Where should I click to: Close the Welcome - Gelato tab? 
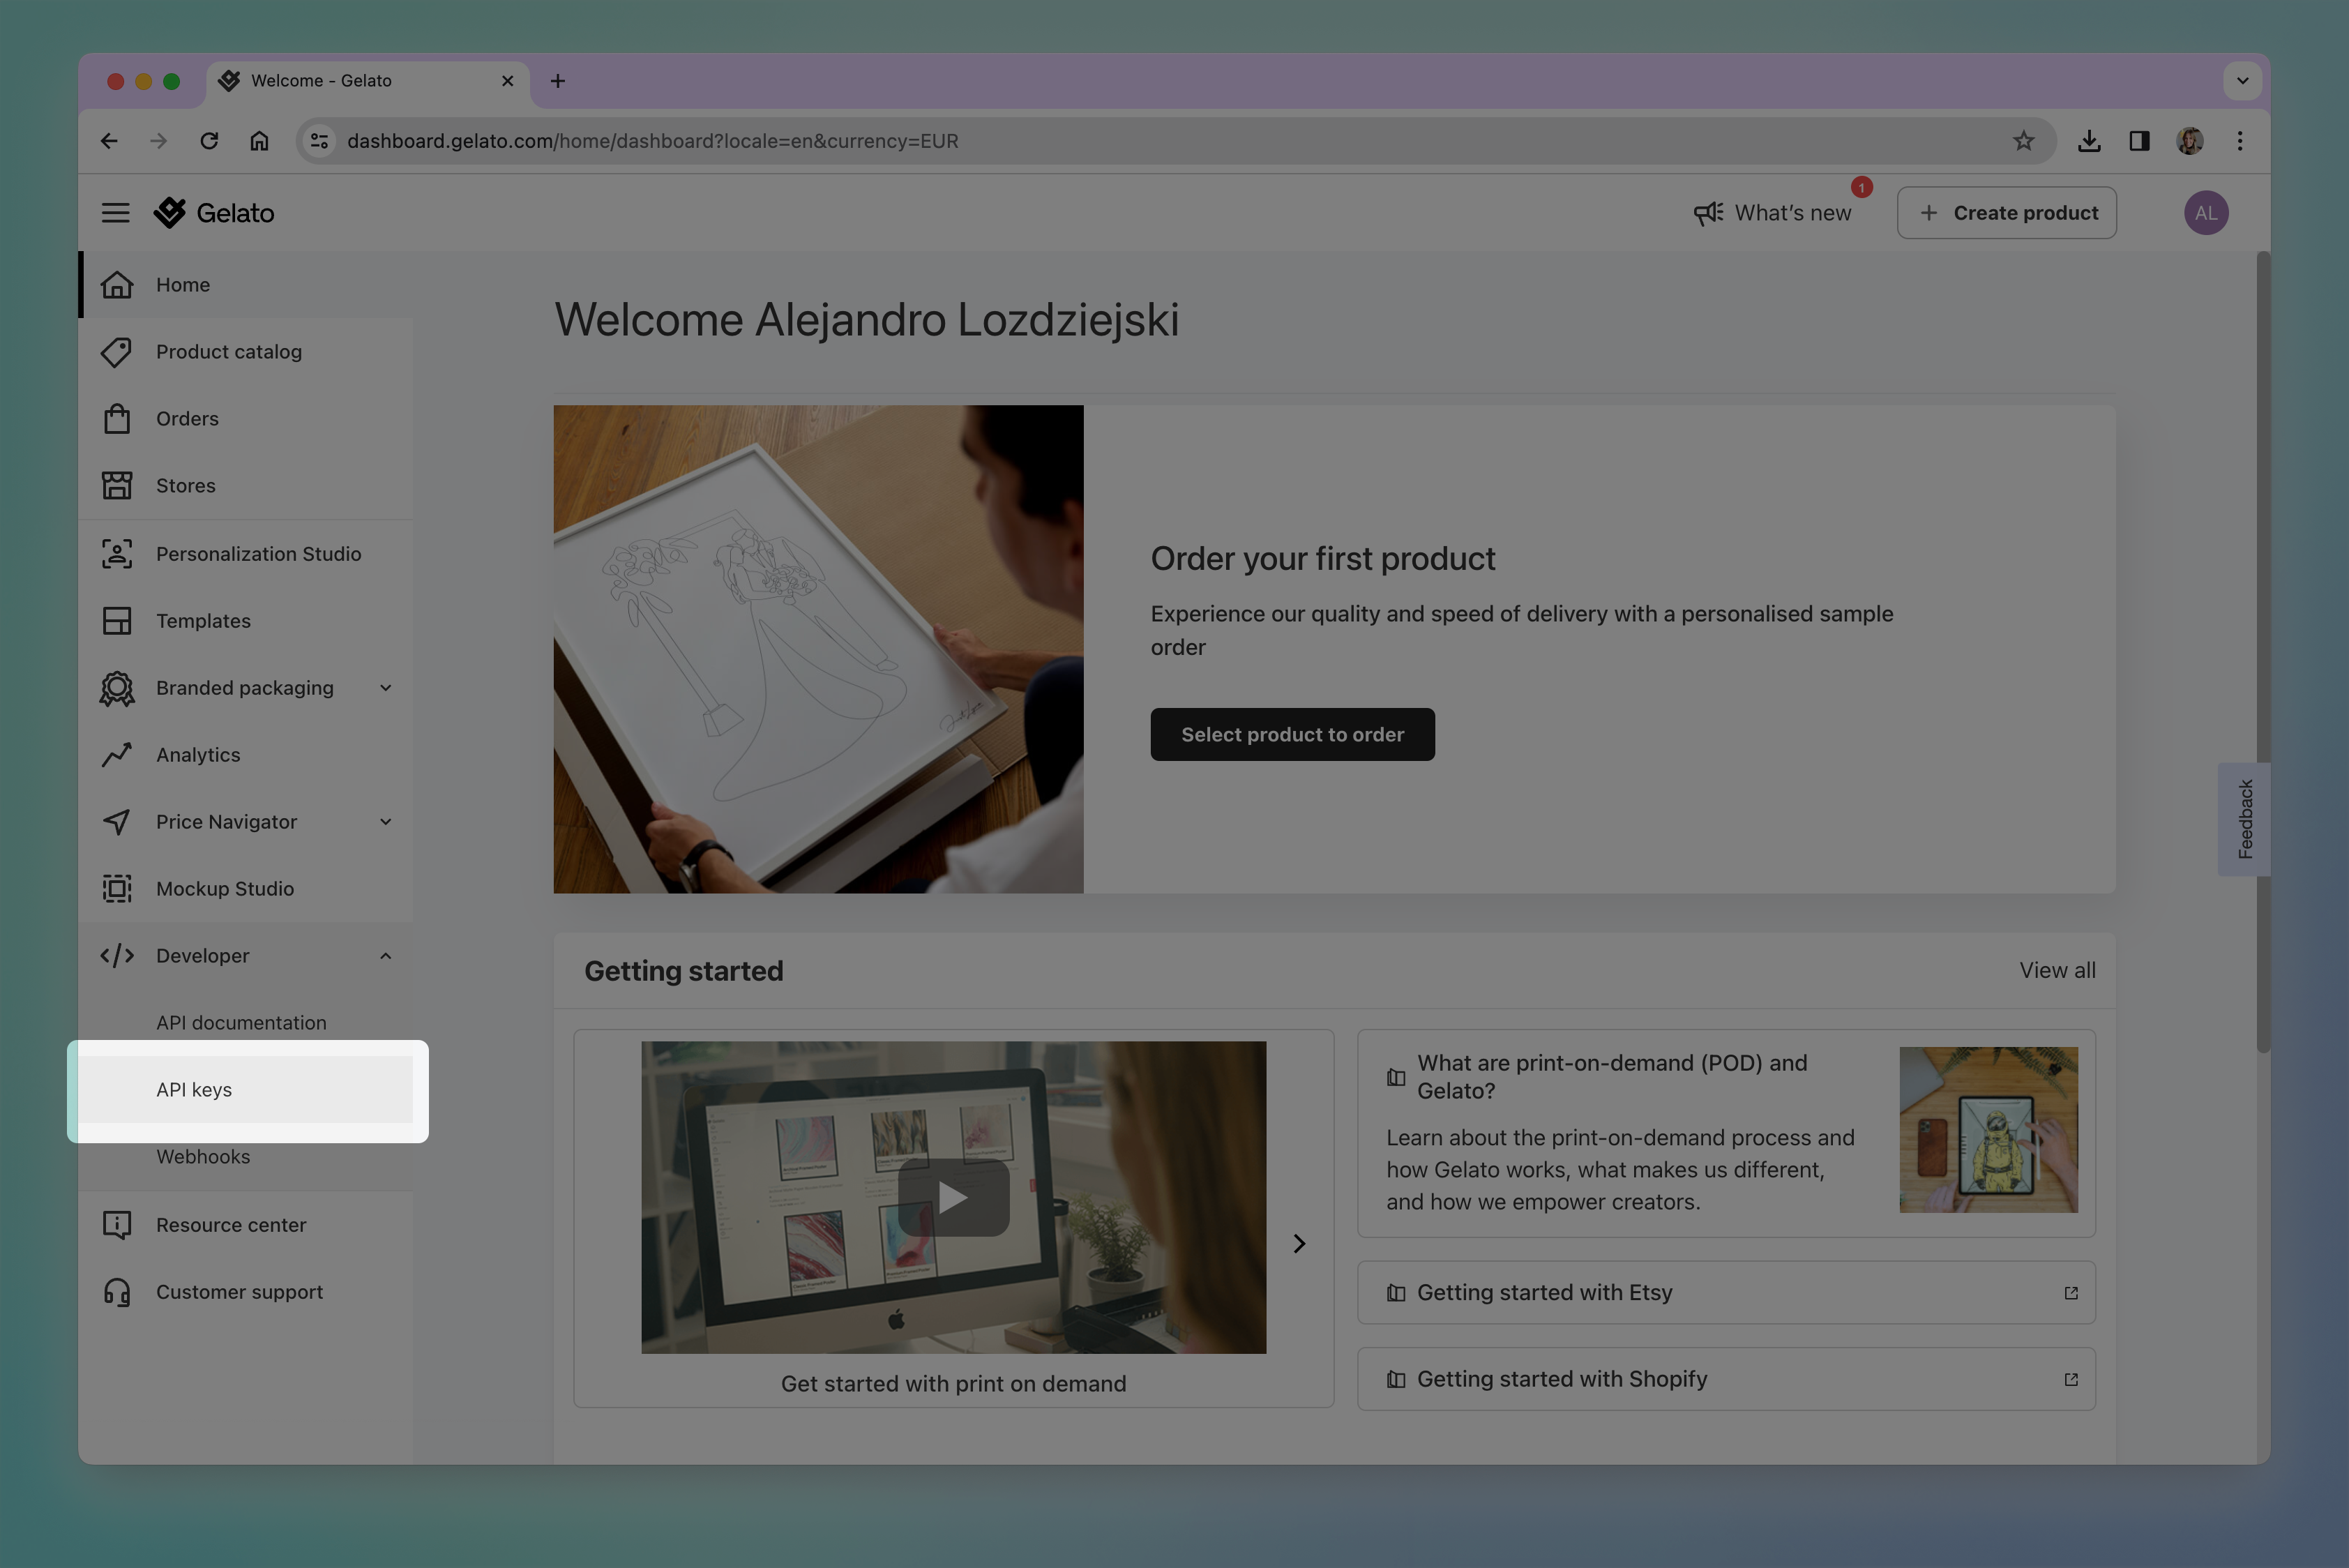[507, 81]
